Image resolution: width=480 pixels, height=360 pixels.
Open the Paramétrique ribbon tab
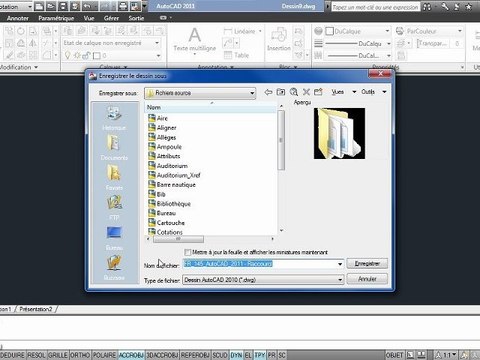tap(56, 18)
